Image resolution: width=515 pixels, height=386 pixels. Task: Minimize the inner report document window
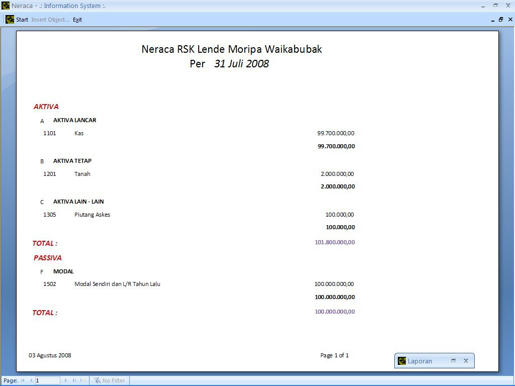coord(493,20)
